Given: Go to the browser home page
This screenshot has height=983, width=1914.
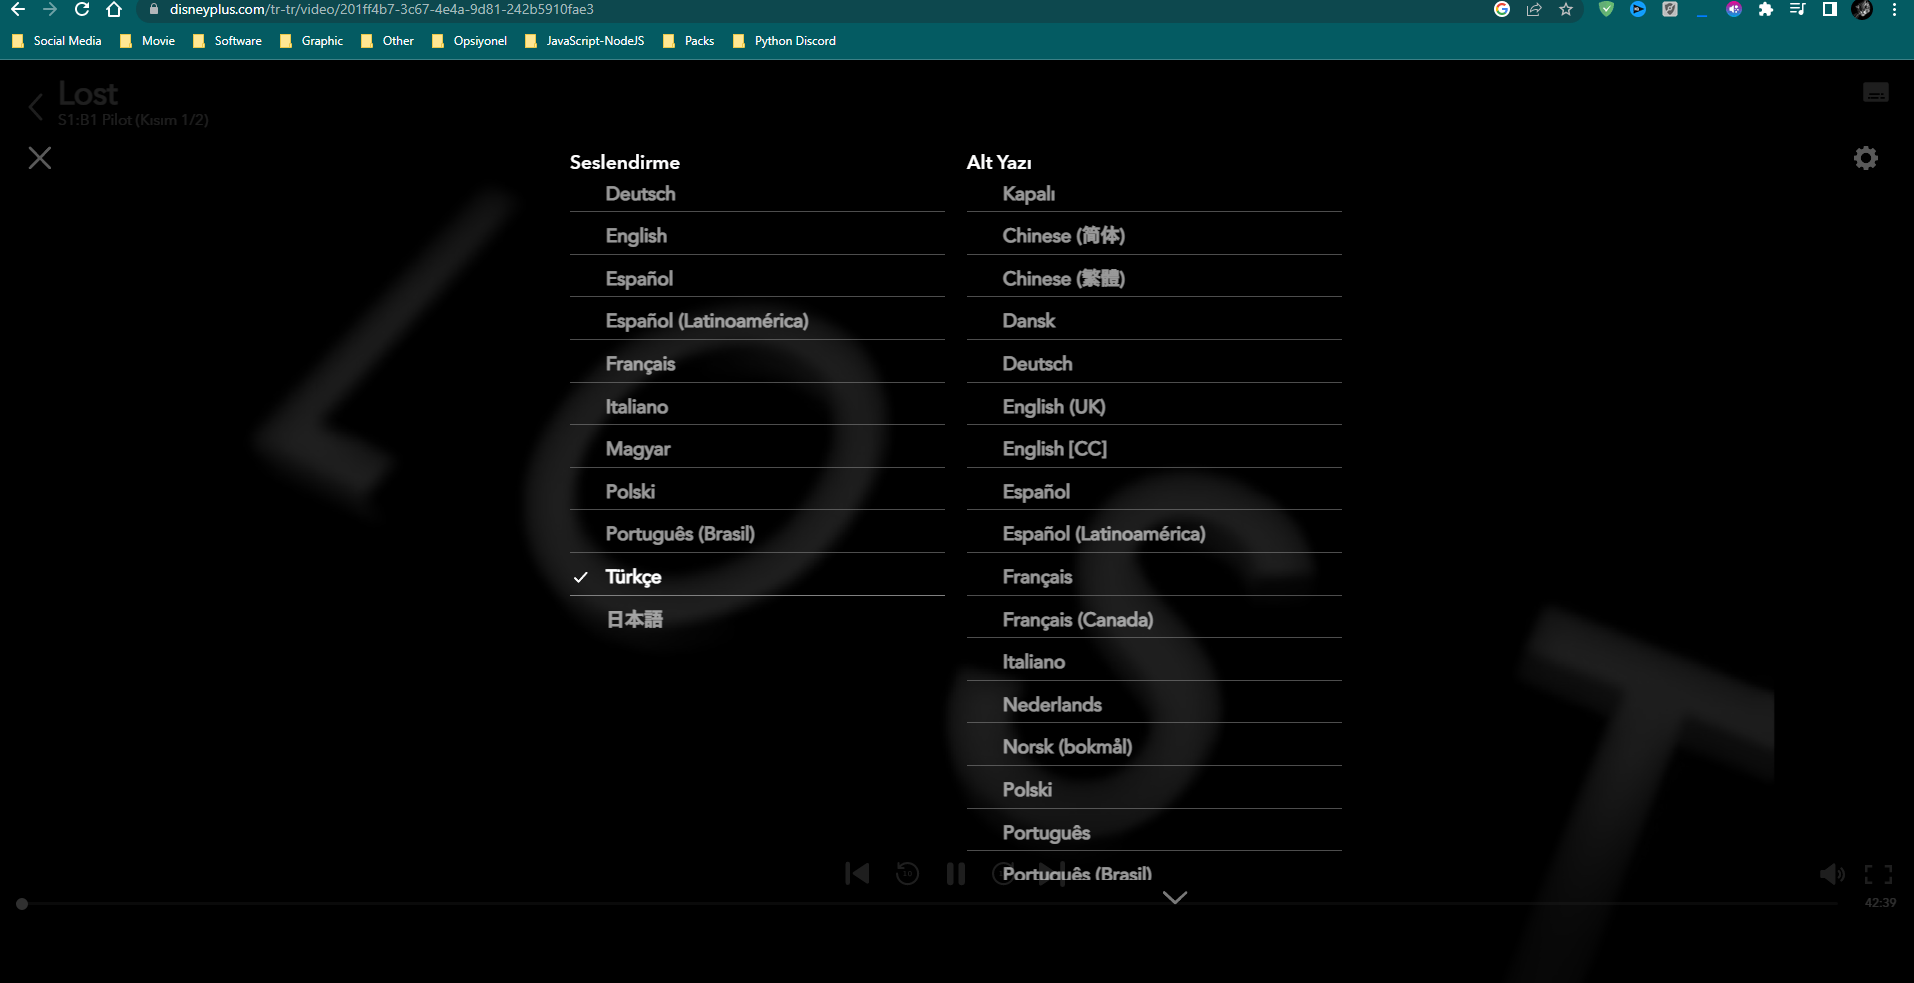Looking at the screenshot, I should coord(114,9).
